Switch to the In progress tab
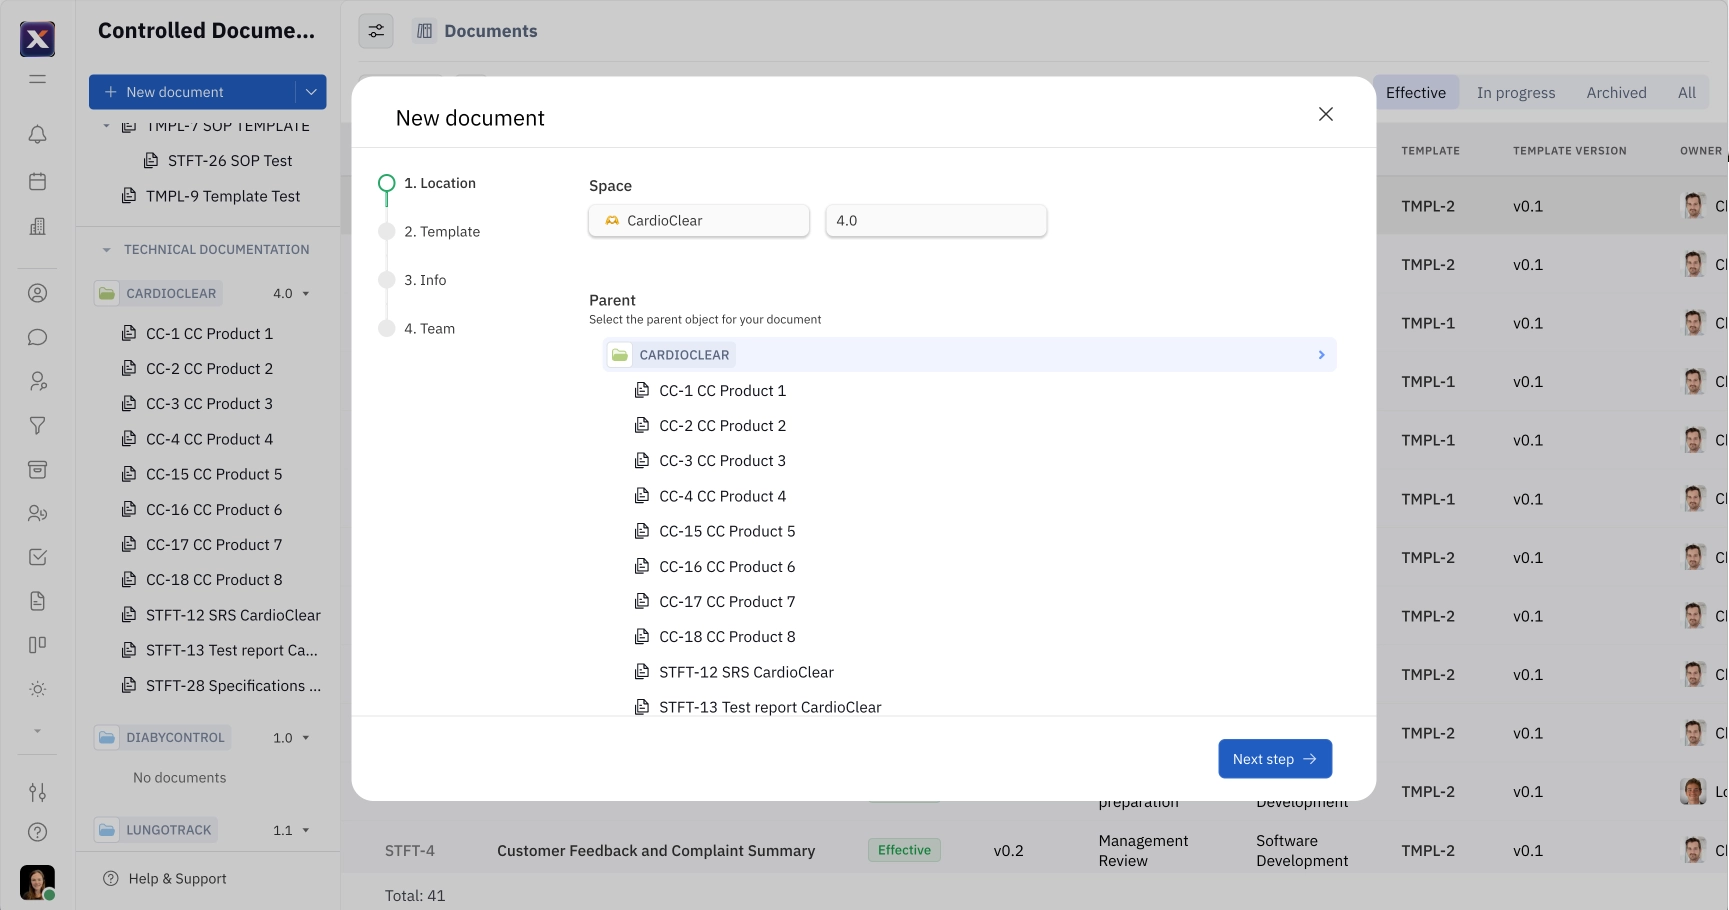The height and width of the screenshot is (910, 1729). 1515,92
